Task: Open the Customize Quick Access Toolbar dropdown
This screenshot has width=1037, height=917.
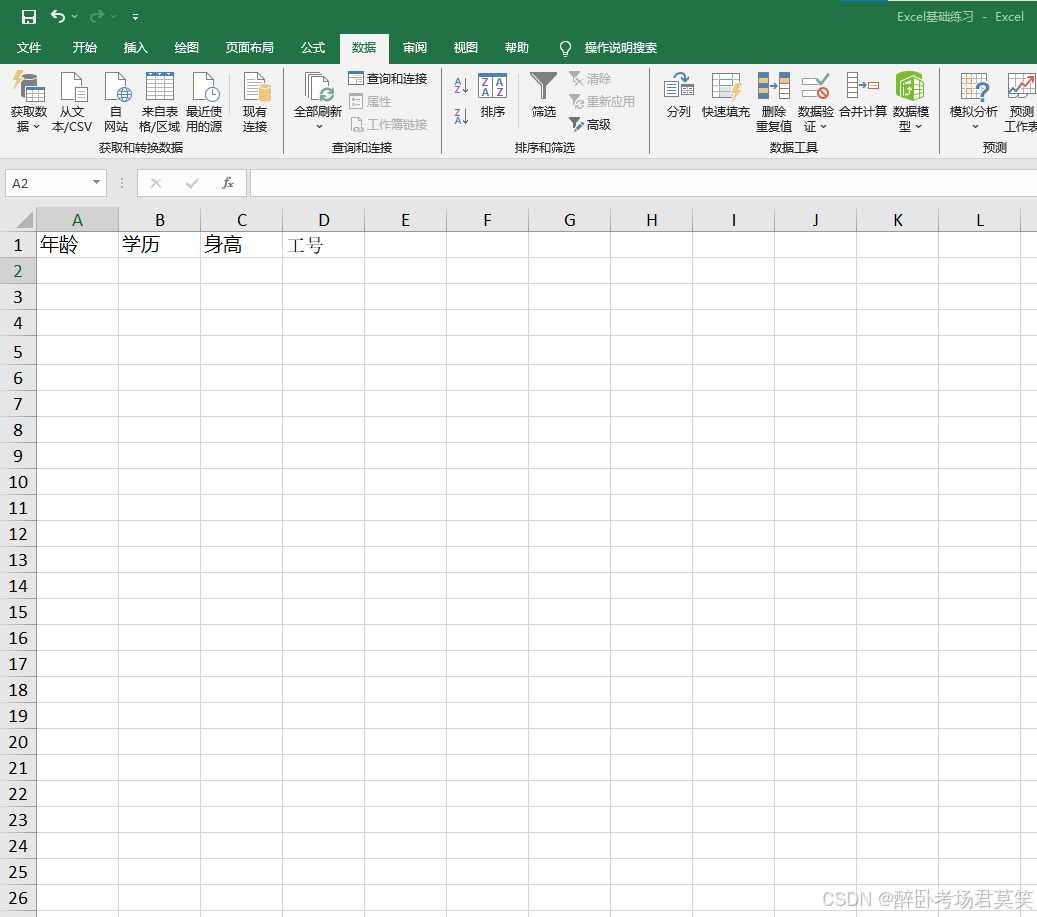Action: (x=135, y=17)
